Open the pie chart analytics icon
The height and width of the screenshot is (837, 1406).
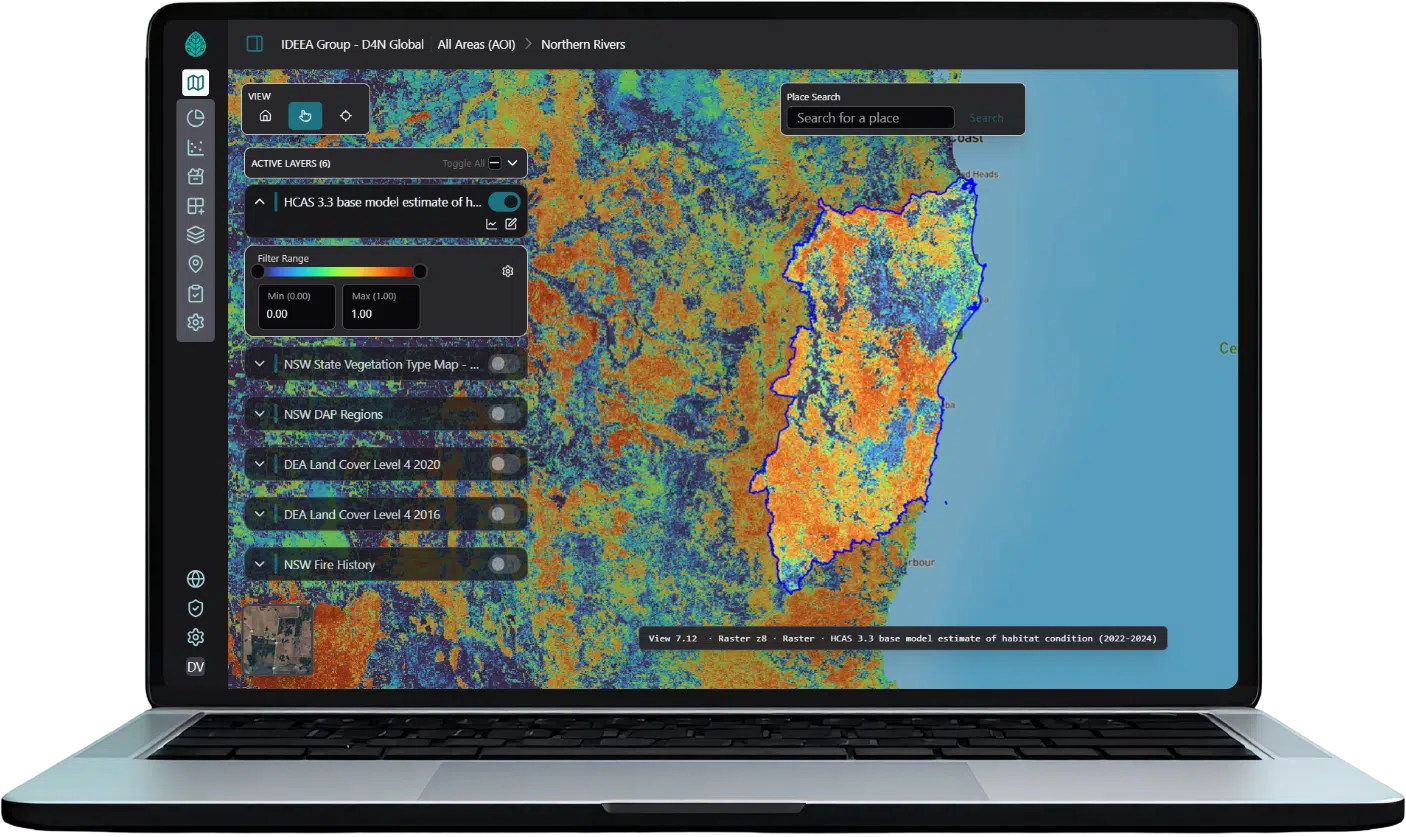pos(196,118)
